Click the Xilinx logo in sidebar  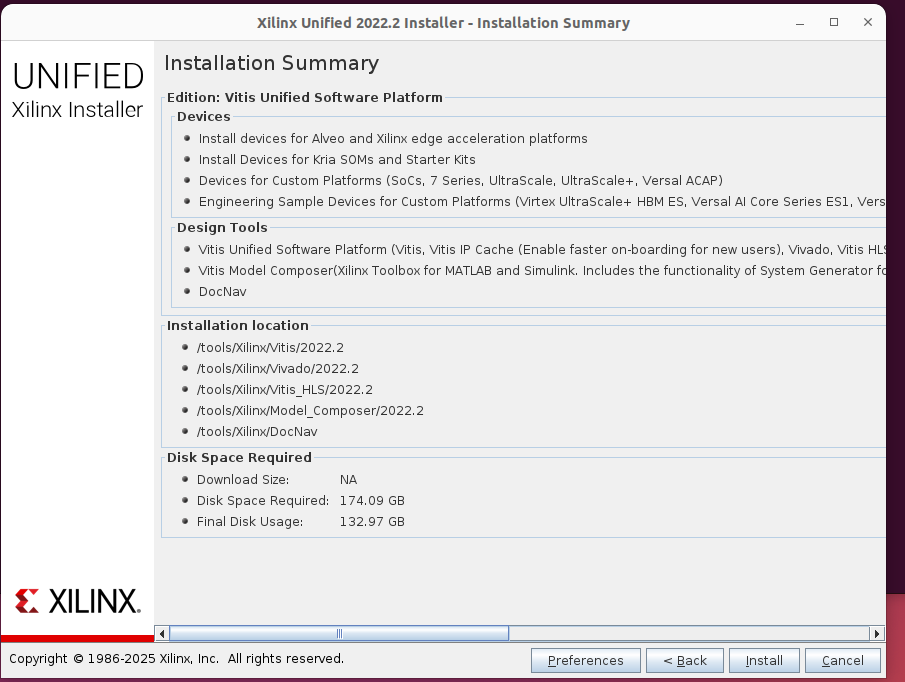(77, 601)
